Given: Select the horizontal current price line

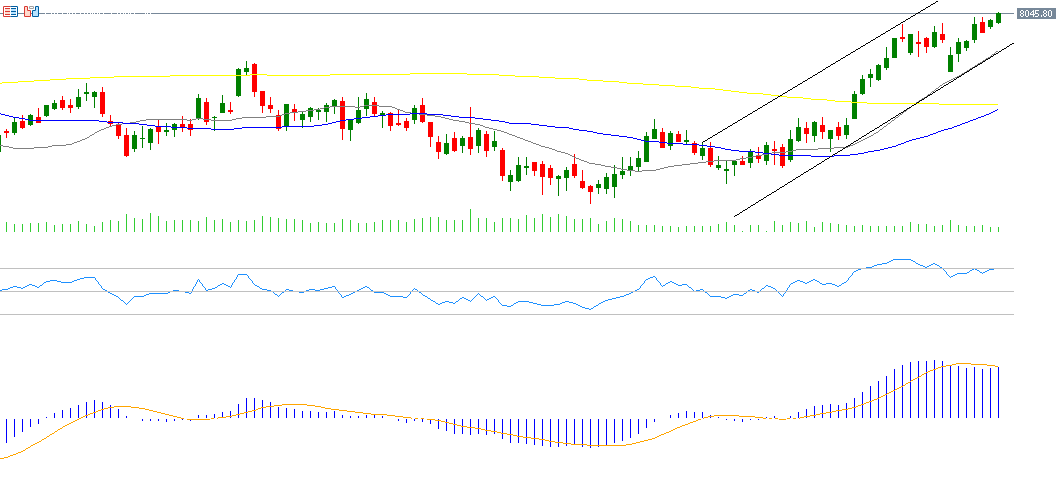Looking at the screenshot, I should point(500,14).
